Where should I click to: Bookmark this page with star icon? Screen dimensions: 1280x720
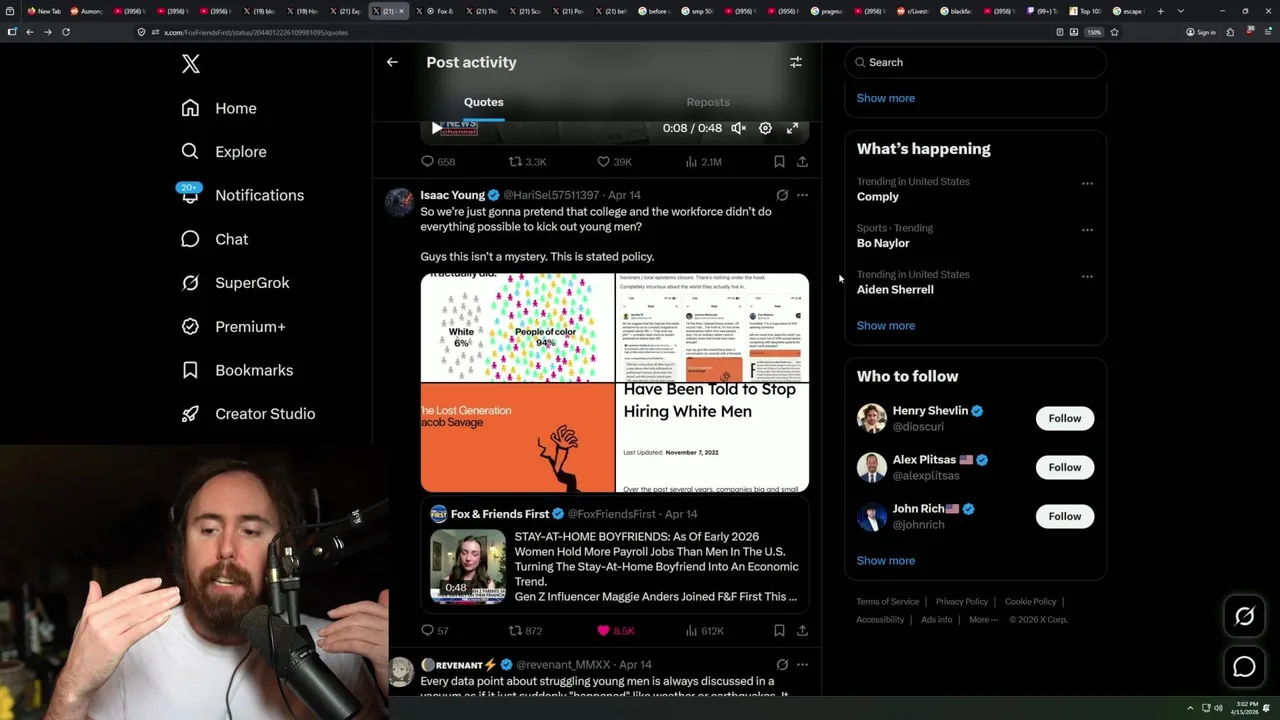coord(1114,32)
